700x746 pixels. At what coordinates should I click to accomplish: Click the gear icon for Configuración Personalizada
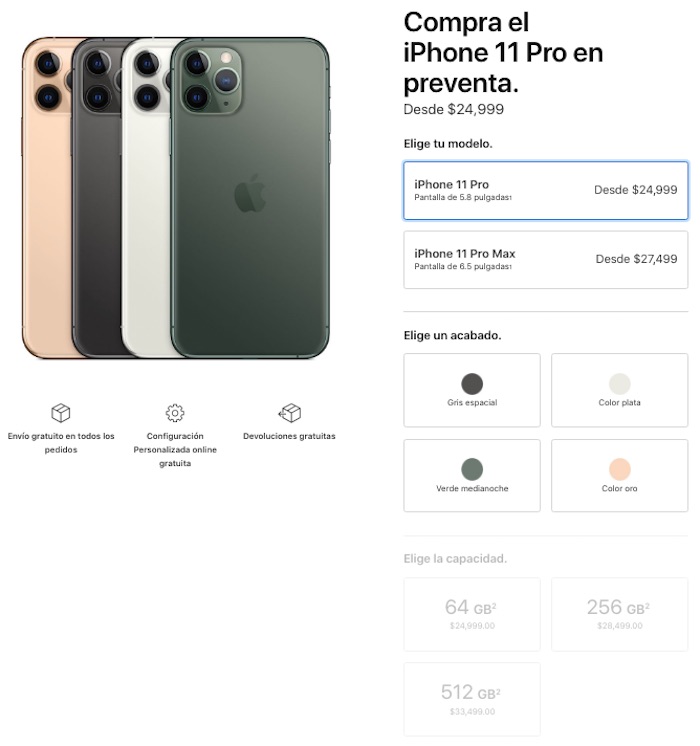(x=175, y=413)
